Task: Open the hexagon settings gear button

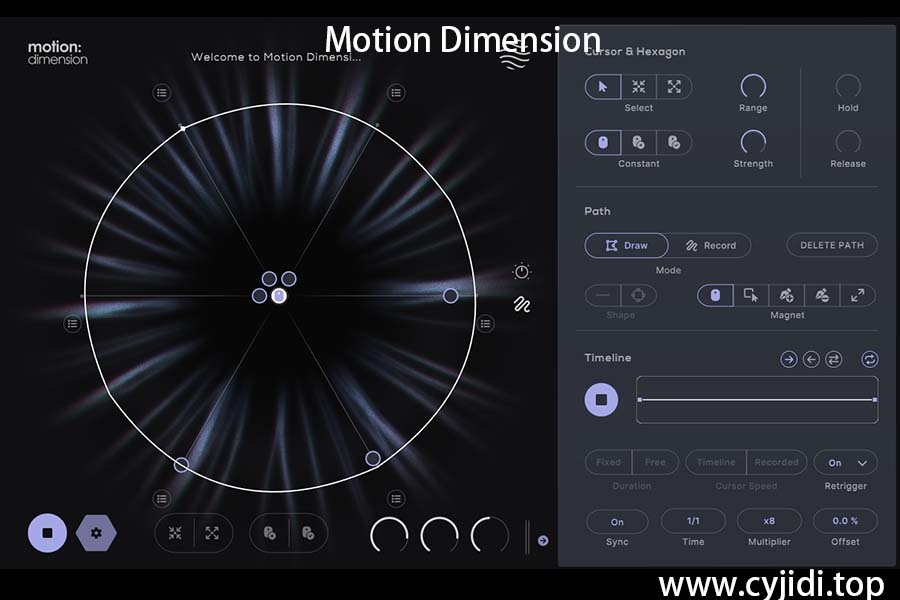Action: [x=96, y=533]
